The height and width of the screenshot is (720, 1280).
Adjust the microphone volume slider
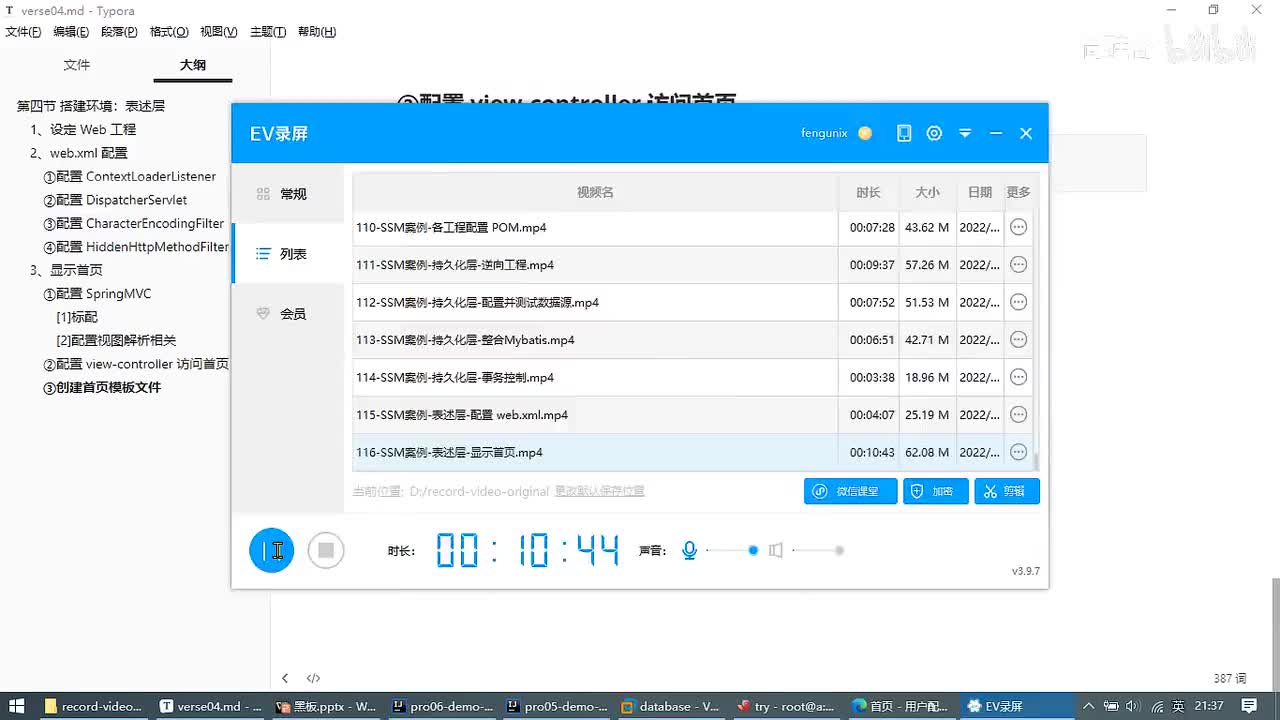coord(732,550)
